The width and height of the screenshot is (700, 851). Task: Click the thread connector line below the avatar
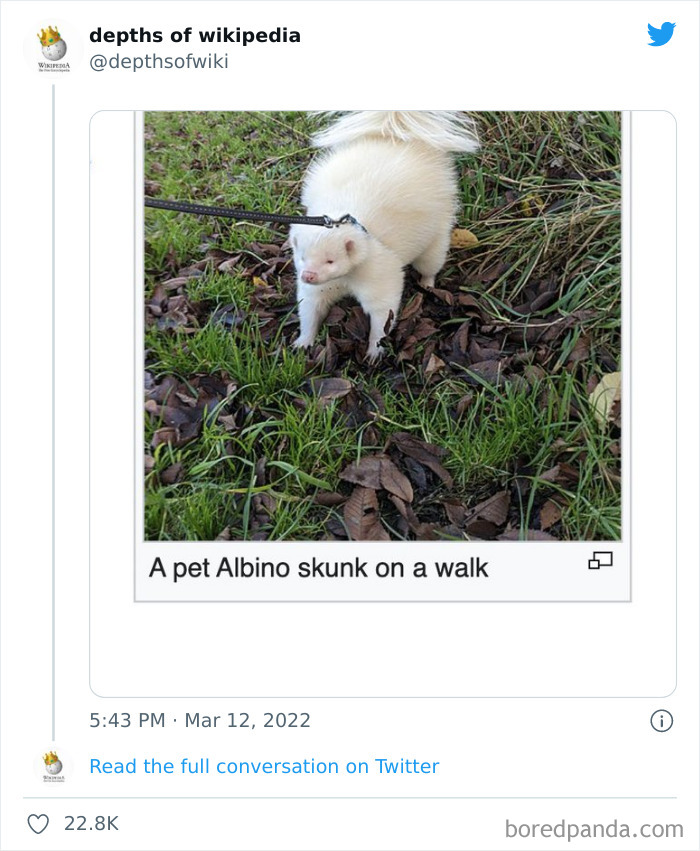pos(52,400)
